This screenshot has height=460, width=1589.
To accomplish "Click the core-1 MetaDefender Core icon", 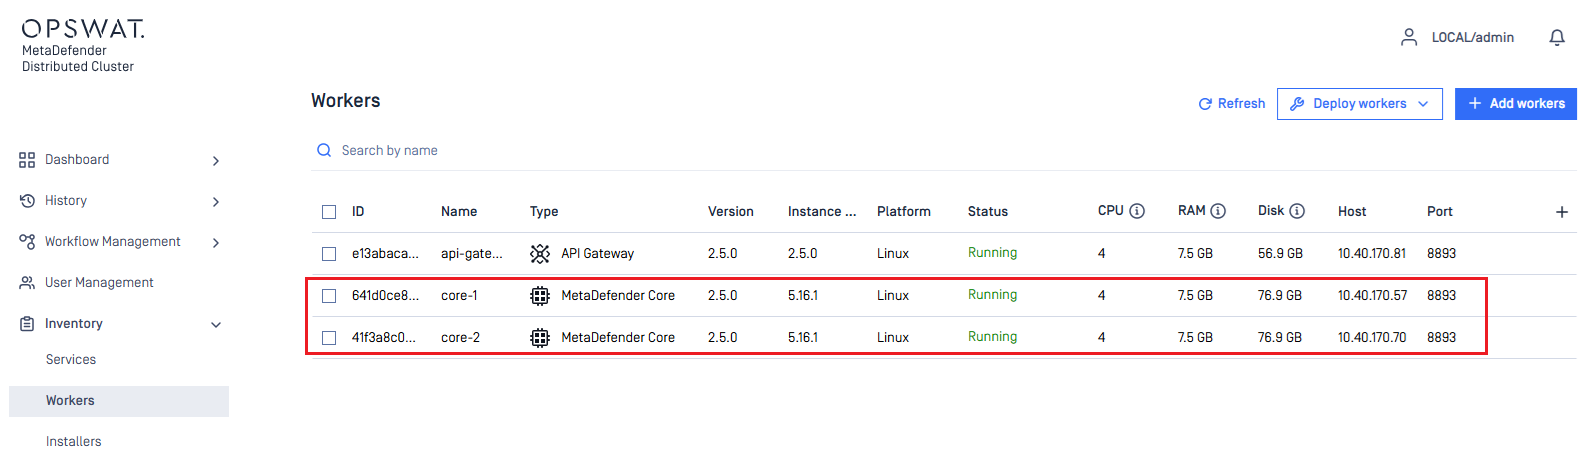I will point(540,296).
